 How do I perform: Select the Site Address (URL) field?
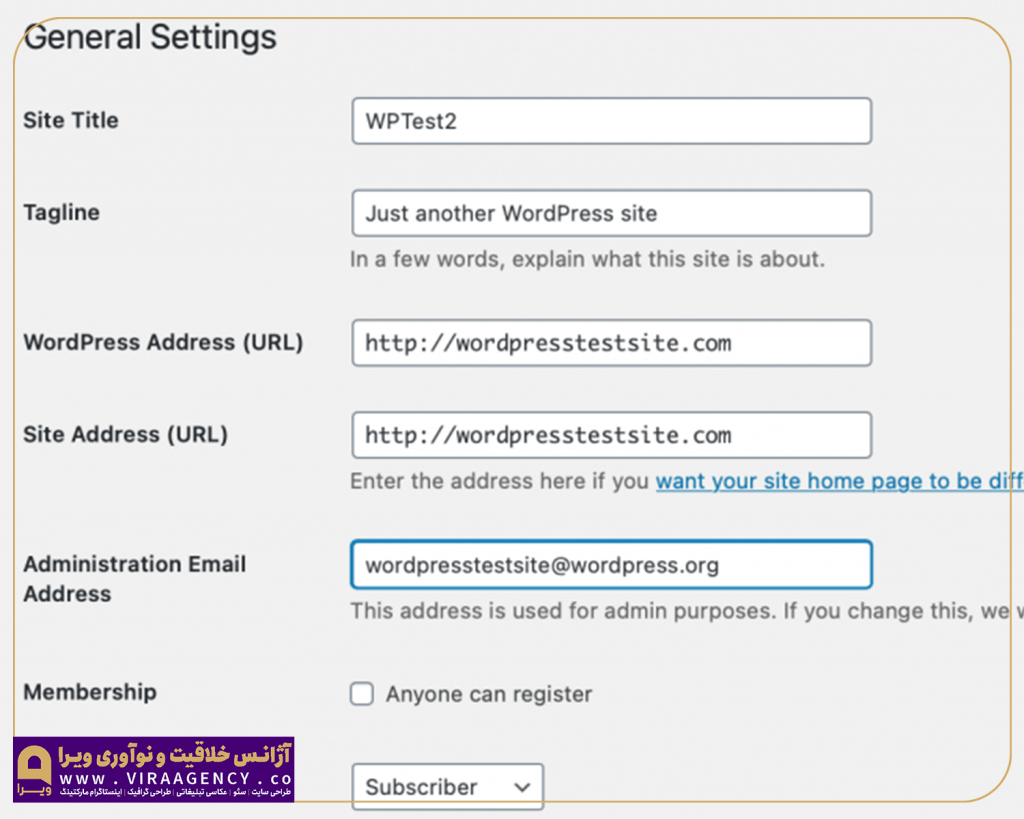tap(611, 435)
